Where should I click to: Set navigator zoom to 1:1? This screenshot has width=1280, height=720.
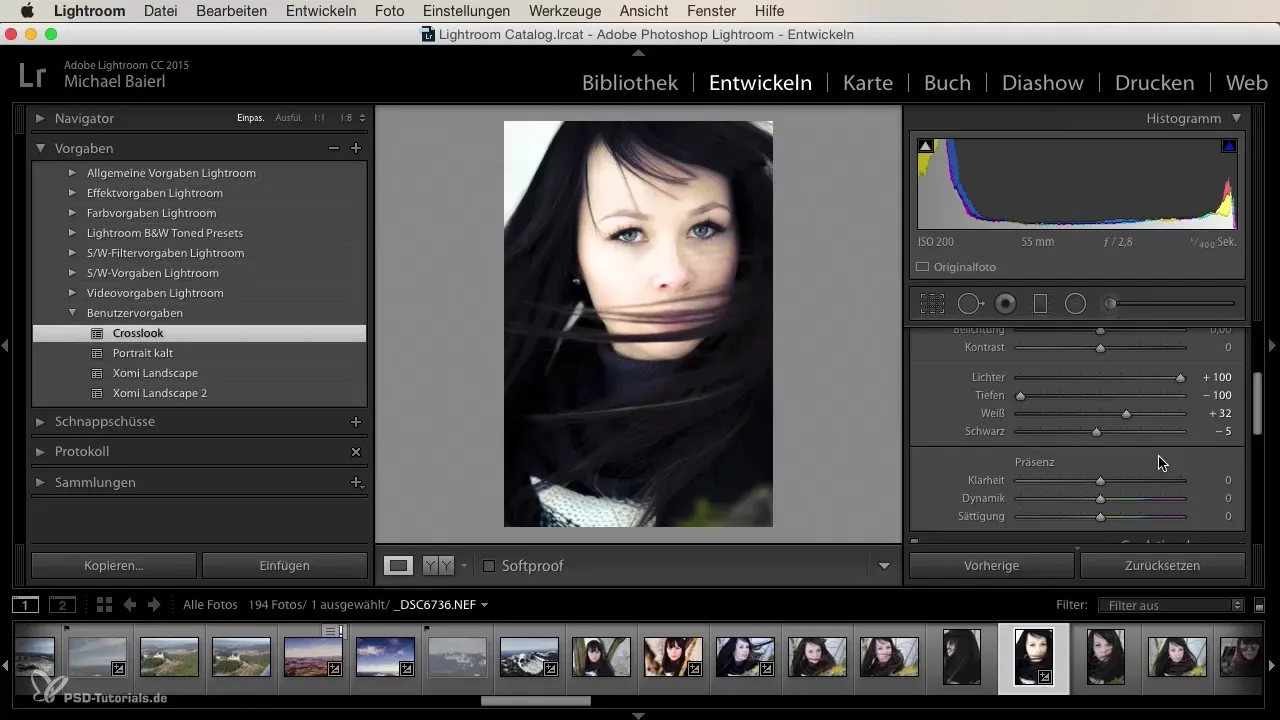[x=319, y=118]
